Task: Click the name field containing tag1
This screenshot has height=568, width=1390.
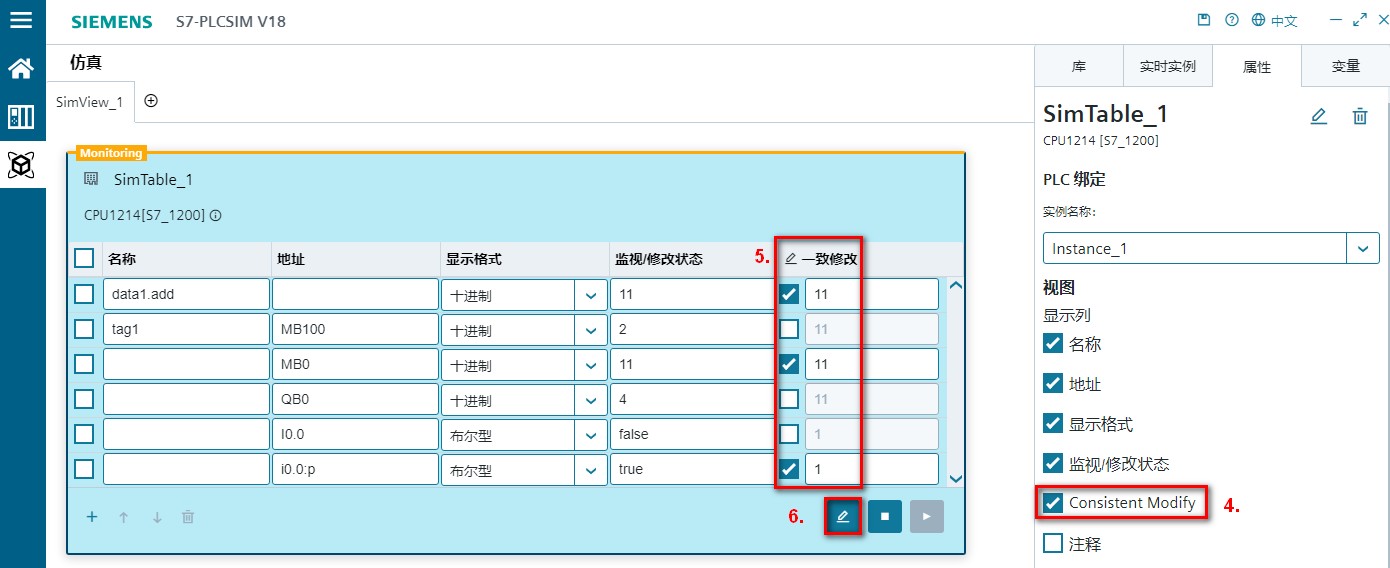Action: coord(186,329)
